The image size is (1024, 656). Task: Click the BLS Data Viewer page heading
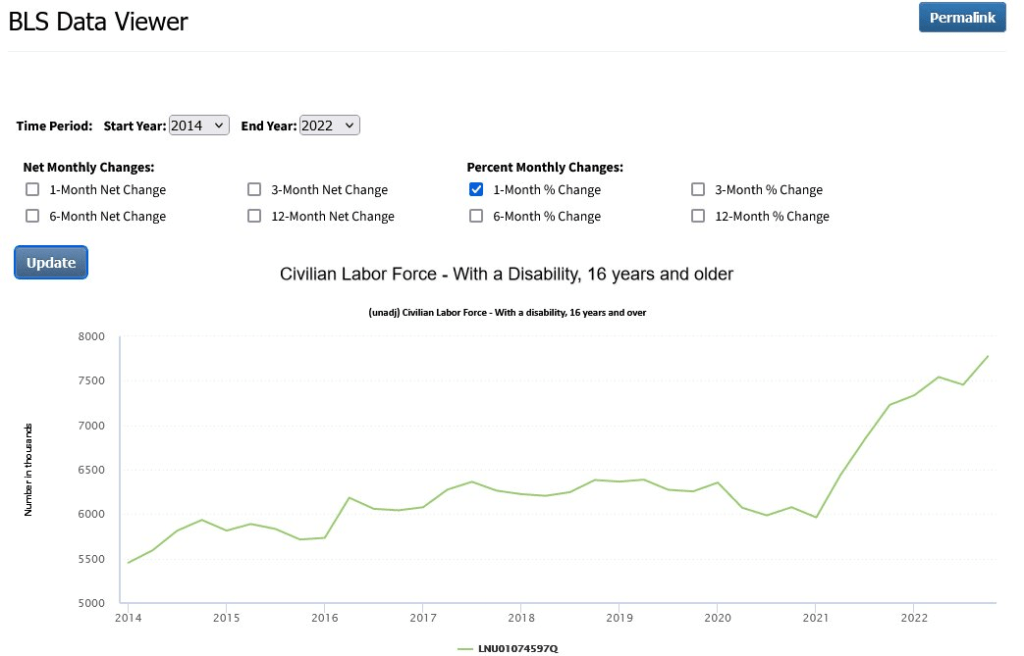pos(98,21)
